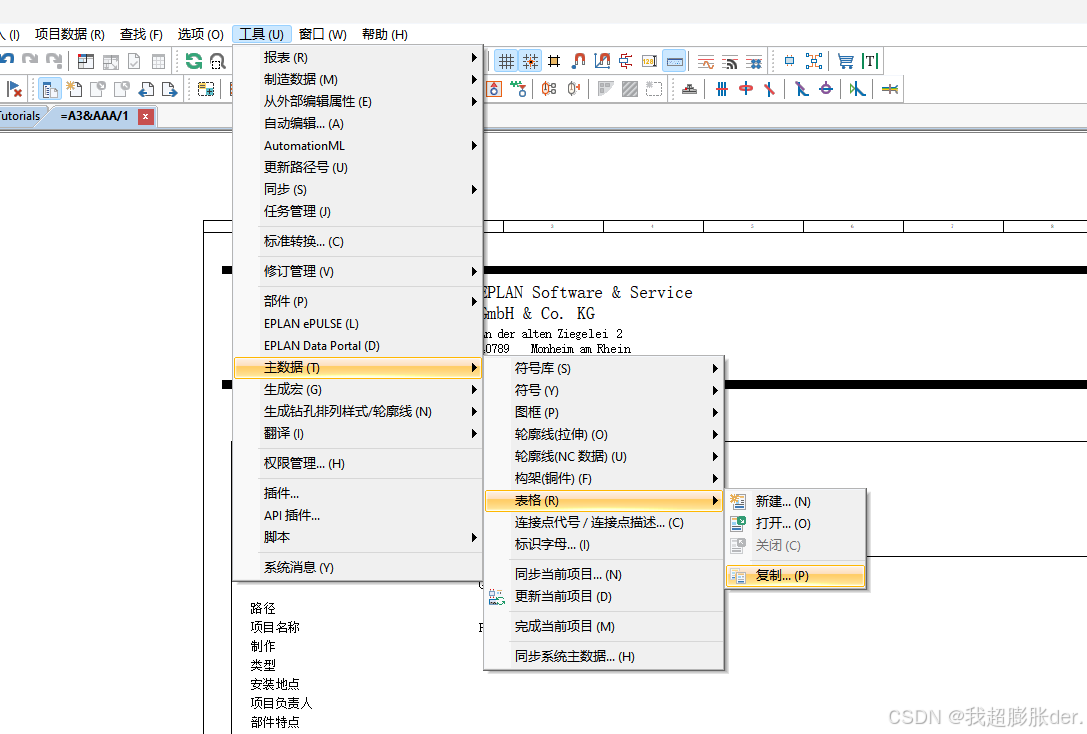Expand the 脚本 submenu arrow

474,537
